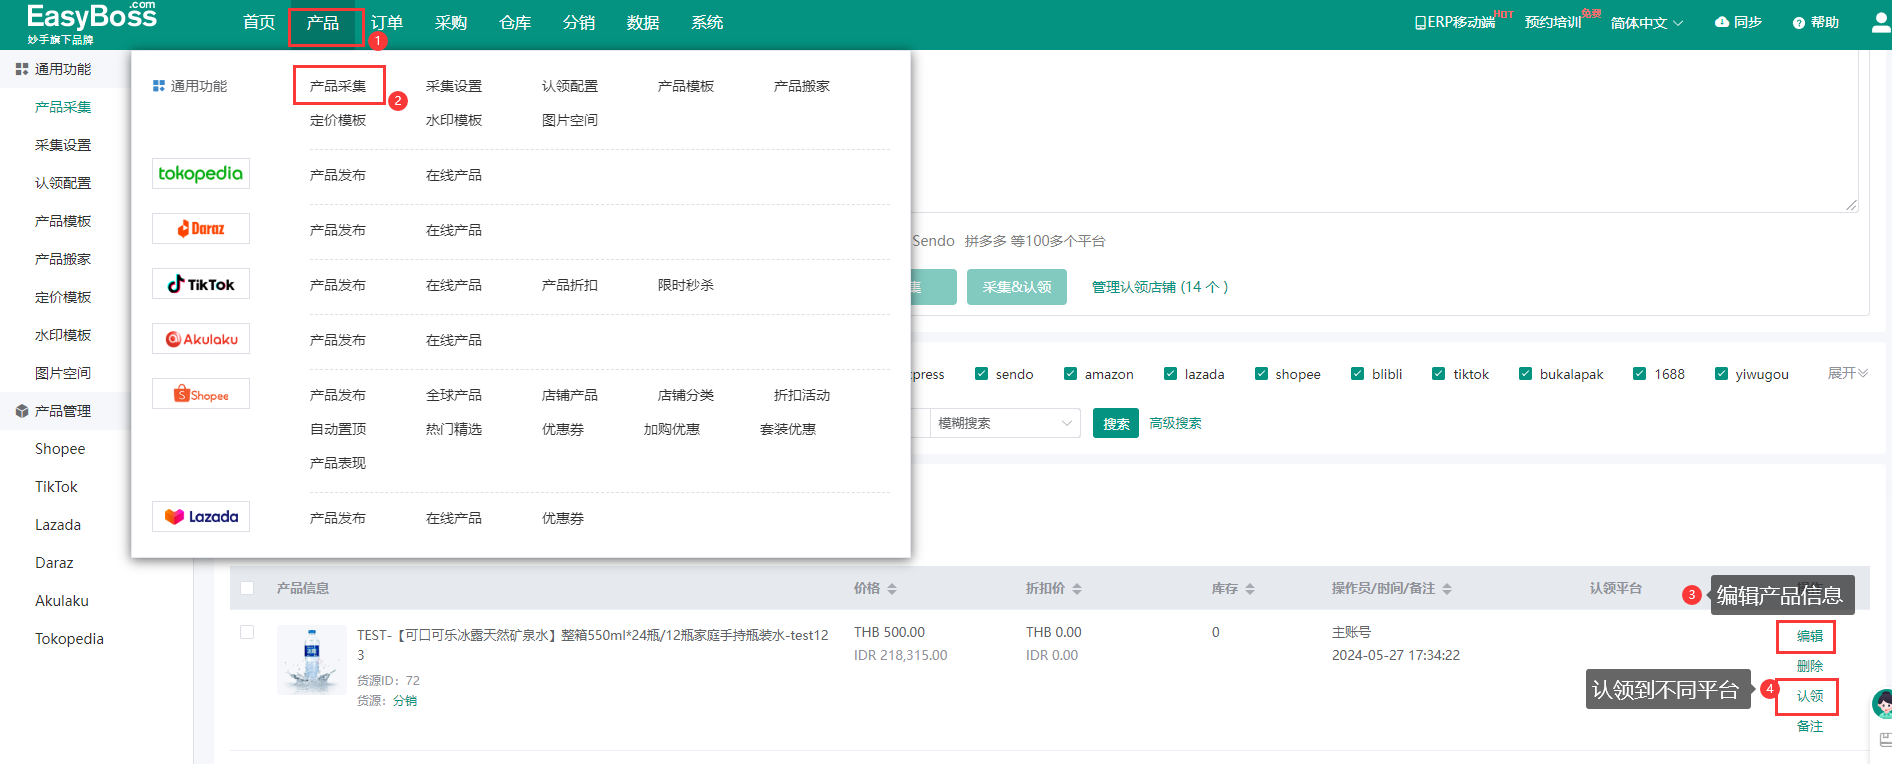The image size is (1892, 764).
Task: Sort by stock column arrows
Action: click(1250, 589)
